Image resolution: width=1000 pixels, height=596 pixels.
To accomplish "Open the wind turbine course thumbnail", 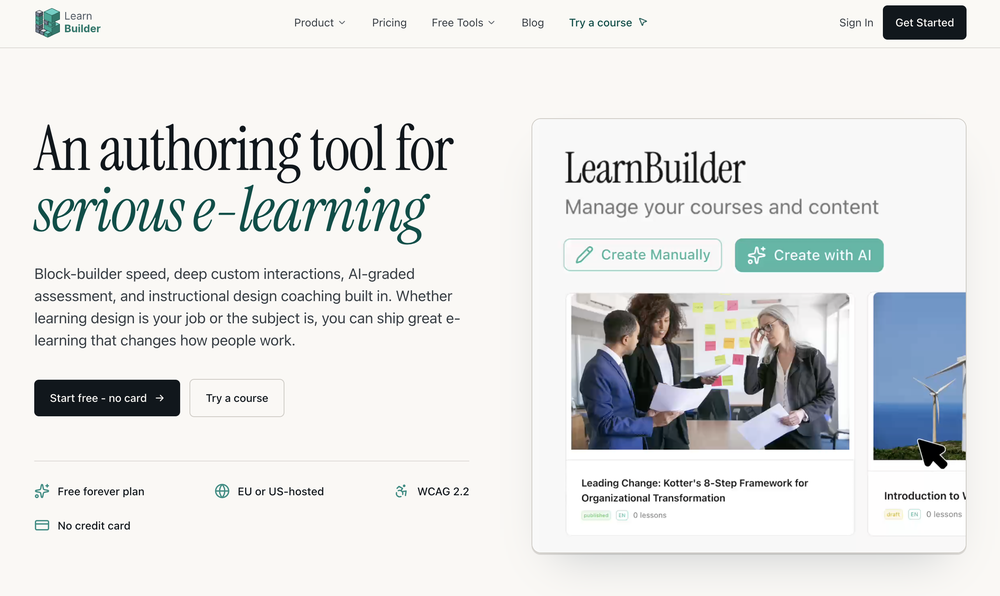I will click(x=919, y=376).
